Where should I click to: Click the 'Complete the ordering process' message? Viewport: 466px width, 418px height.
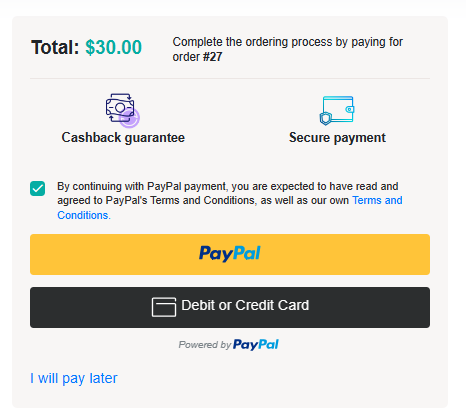288,49
